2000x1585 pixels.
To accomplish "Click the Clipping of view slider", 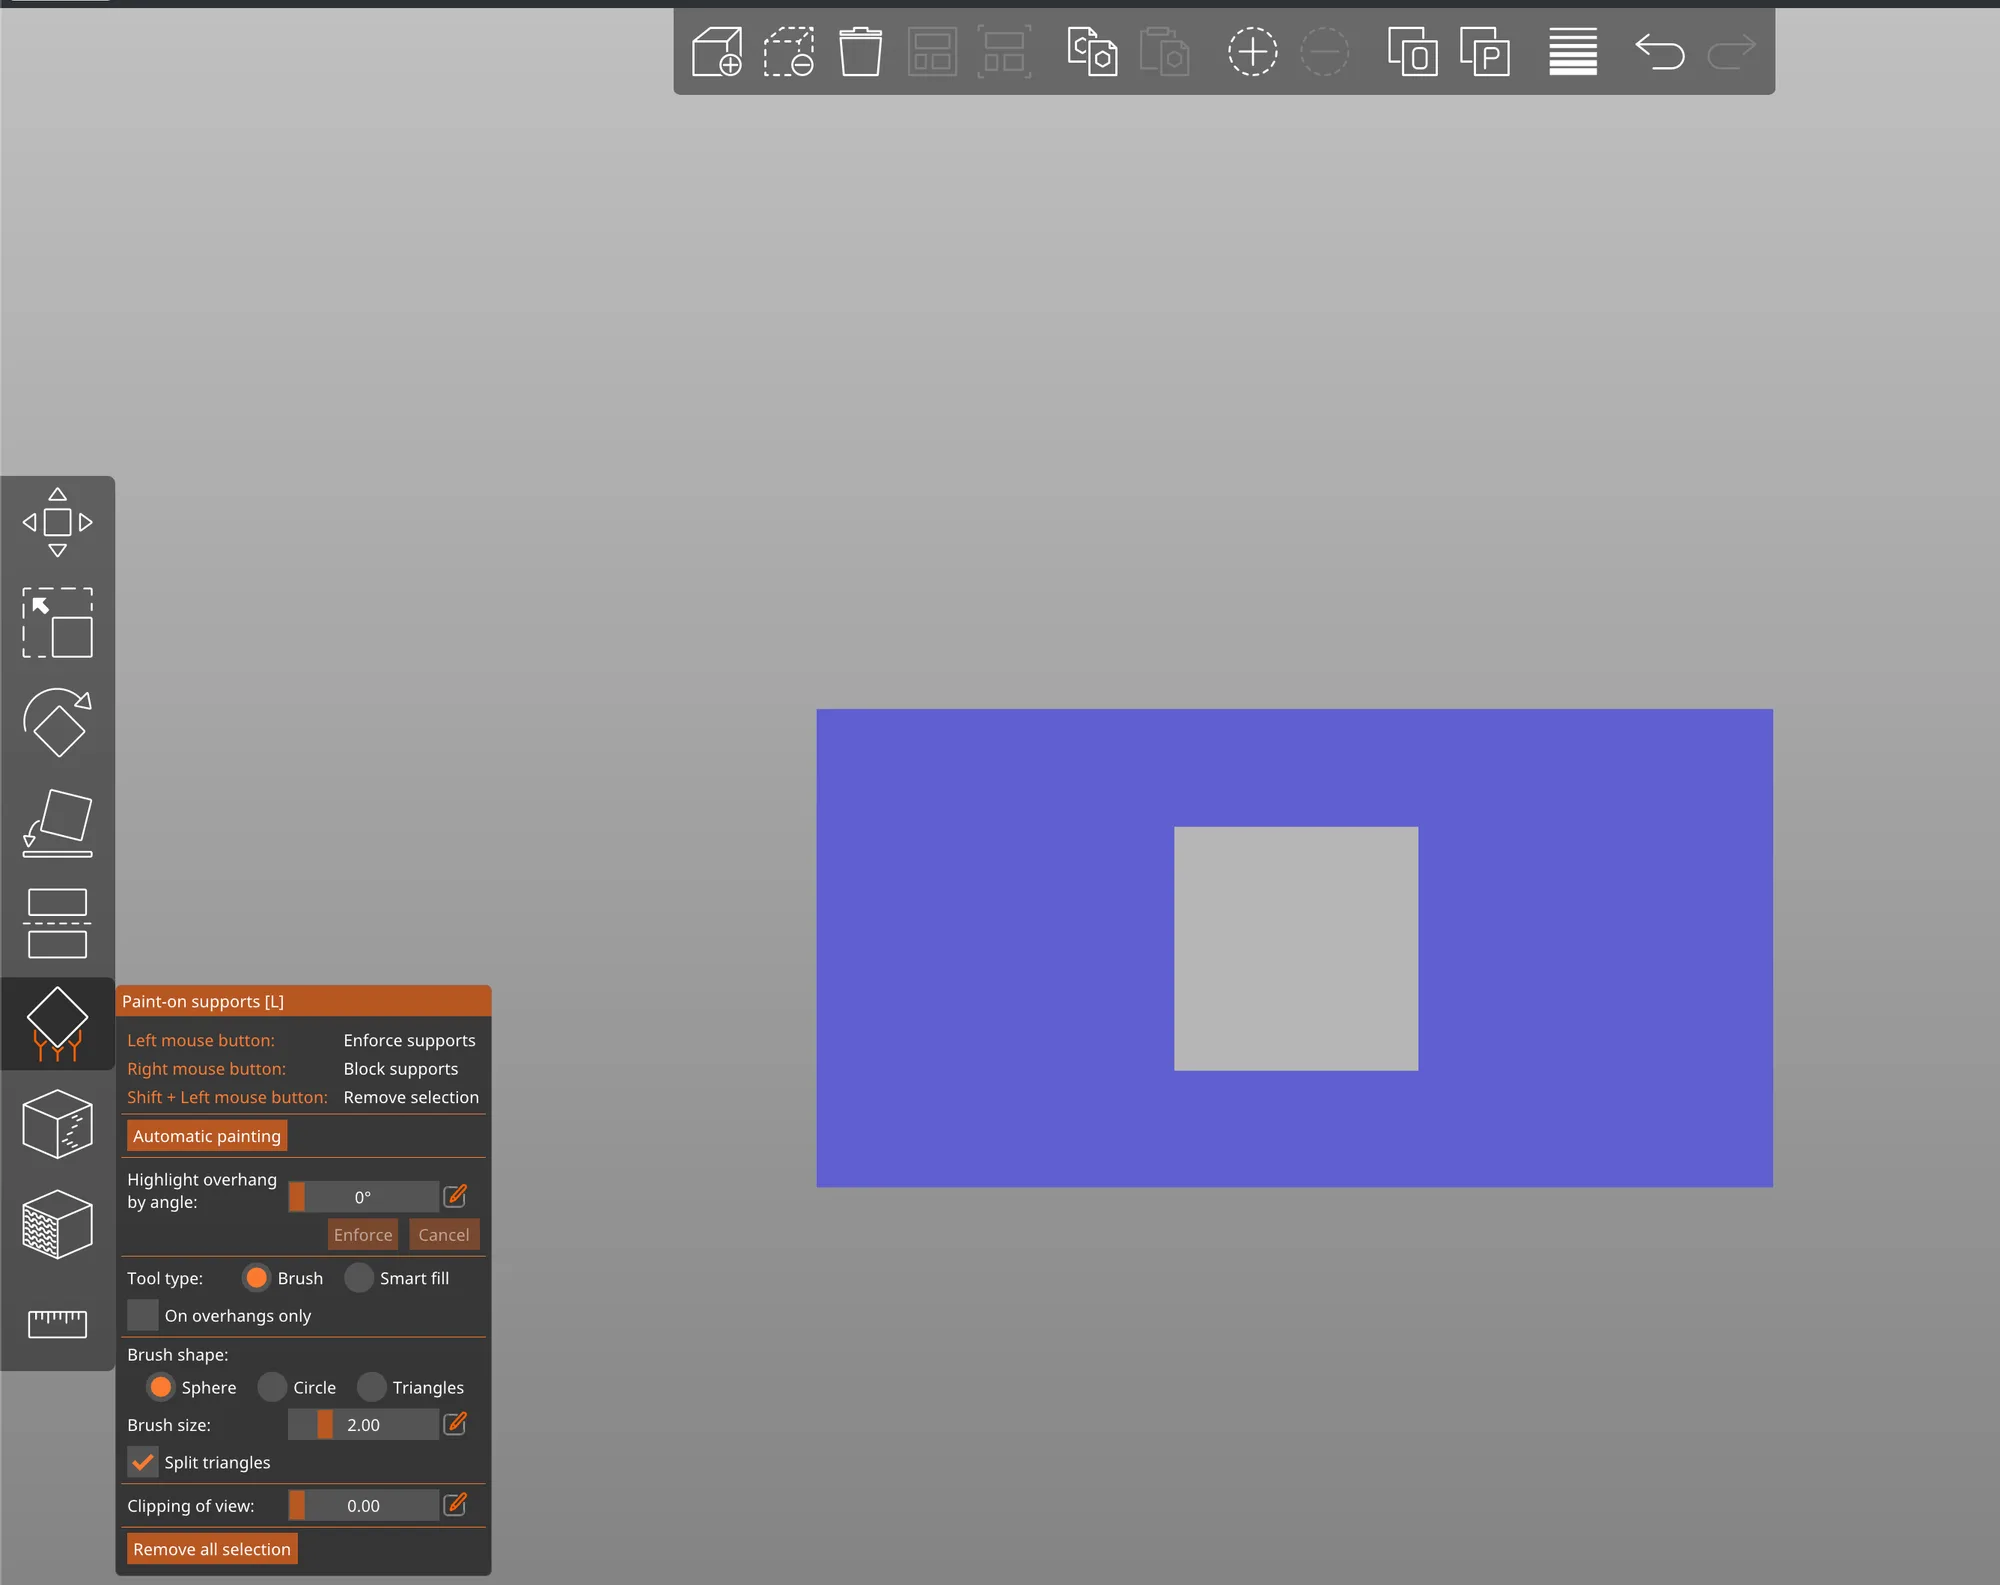I will tap(363, 1506).
